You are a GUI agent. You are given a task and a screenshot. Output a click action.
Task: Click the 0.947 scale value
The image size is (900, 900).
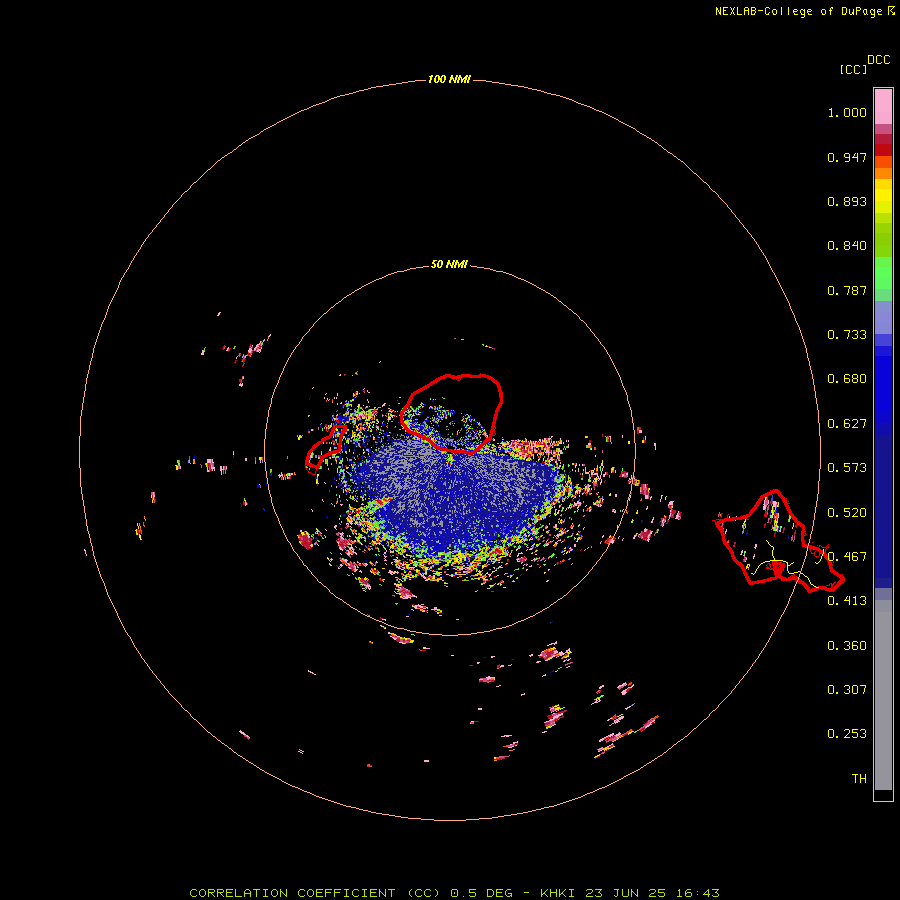pos(847,157)
